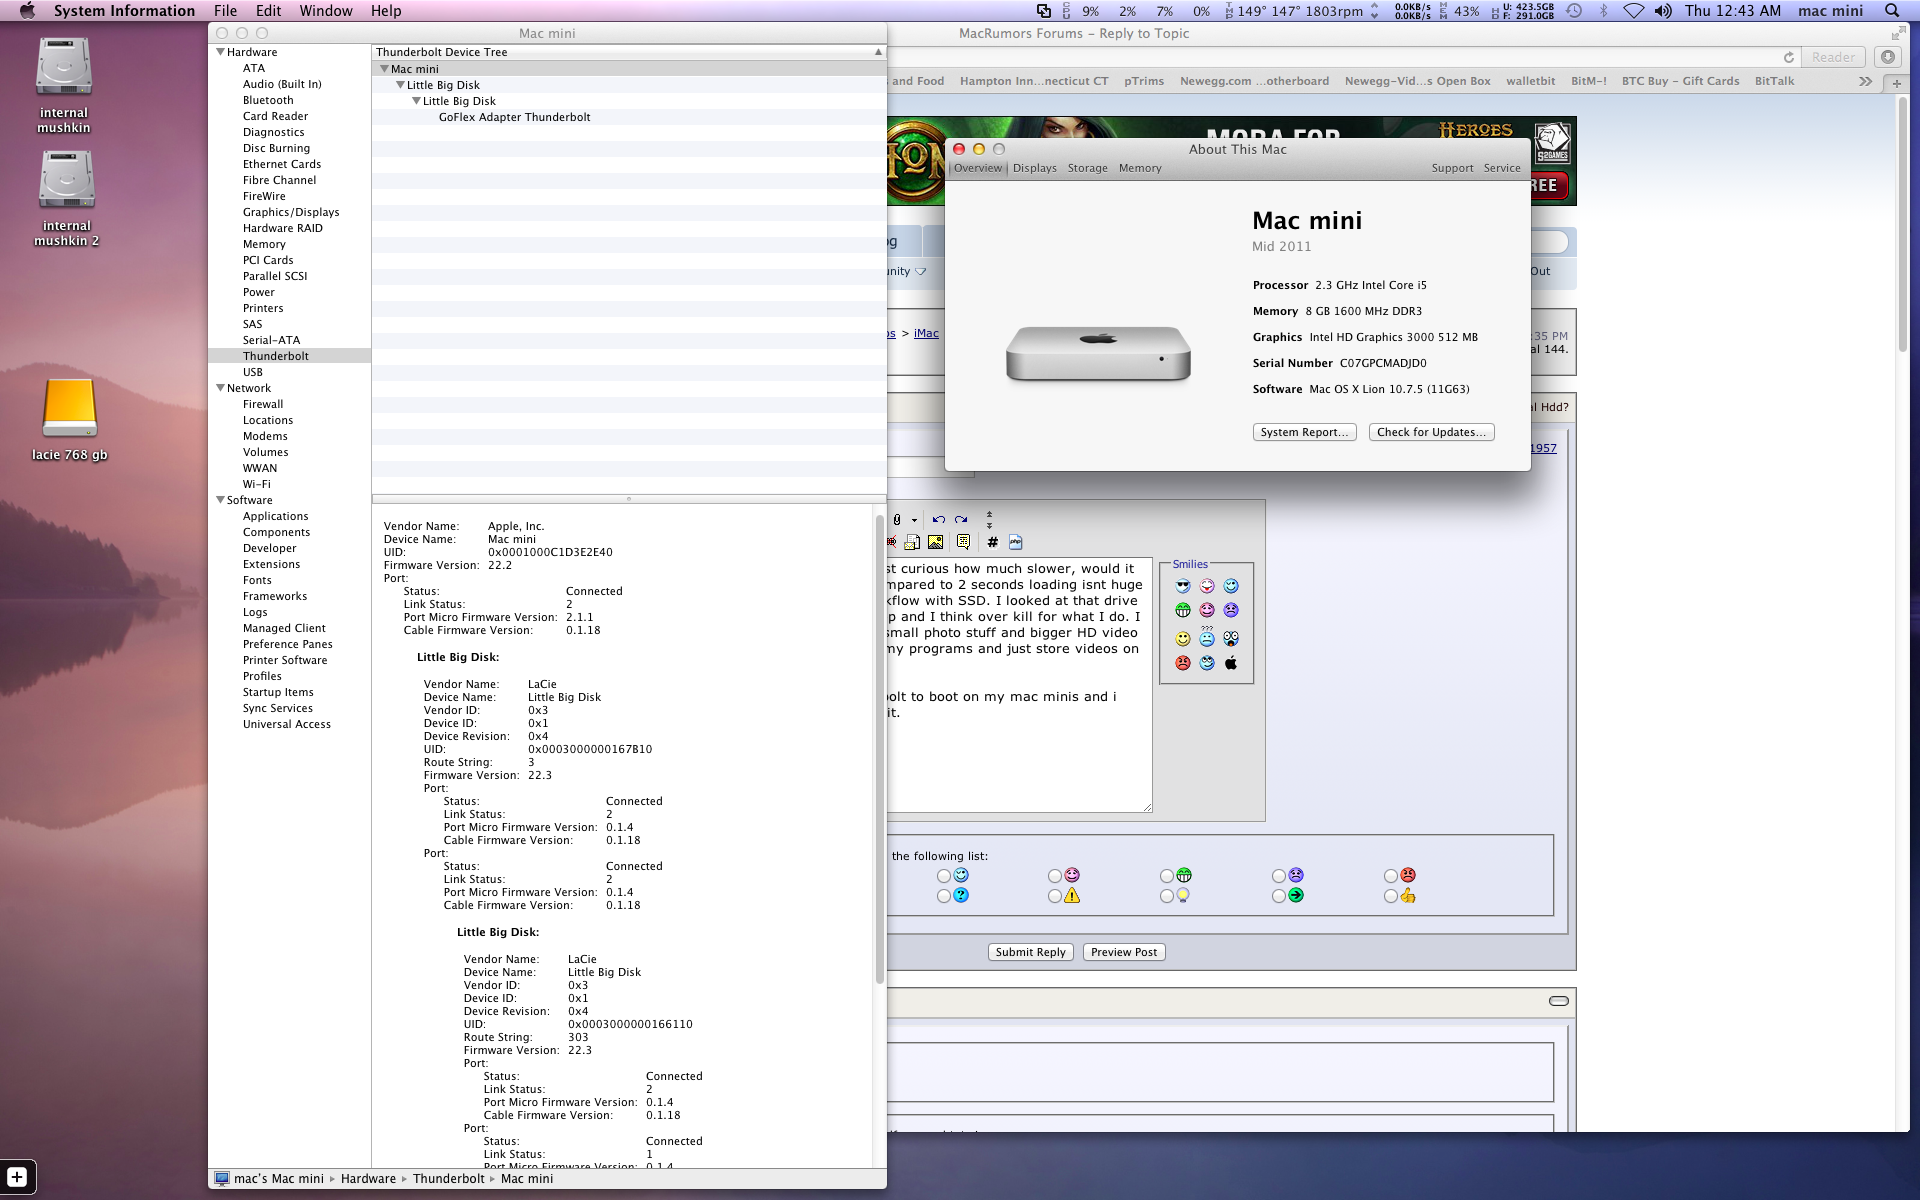Viewport: 1920px width, 1200px height.
Task: Click the redo arrow in forum editor
Action: coord(961,519)
